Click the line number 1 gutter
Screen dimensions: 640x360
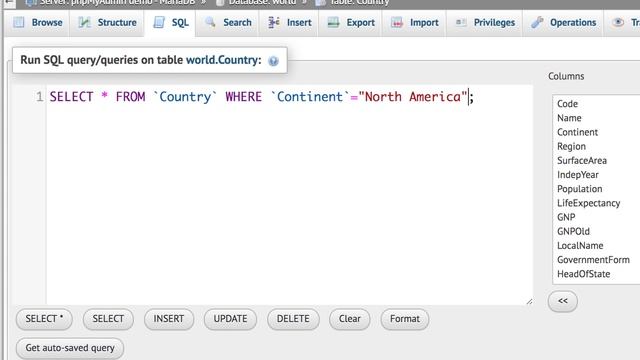point(39,97)
